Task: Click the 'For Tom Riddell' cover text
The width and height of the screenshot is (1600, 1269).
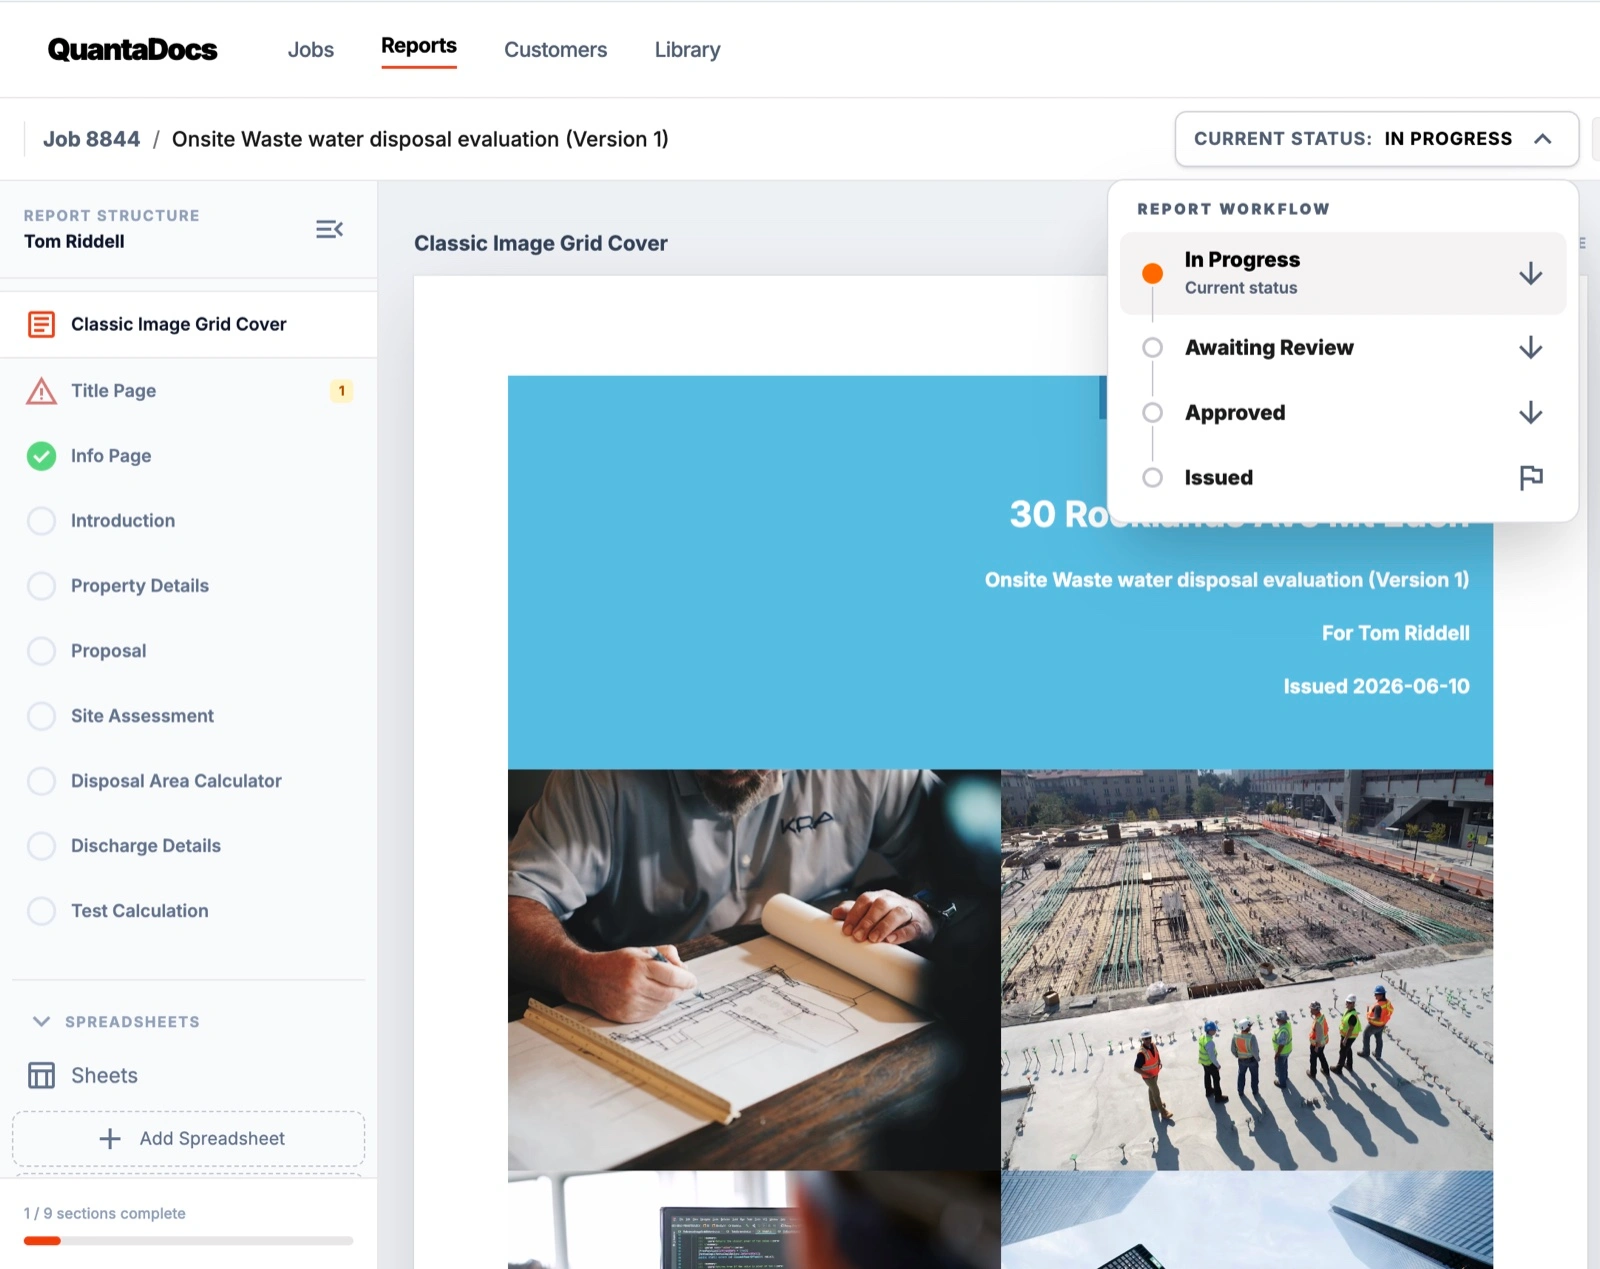Action: click(1395, 633)
